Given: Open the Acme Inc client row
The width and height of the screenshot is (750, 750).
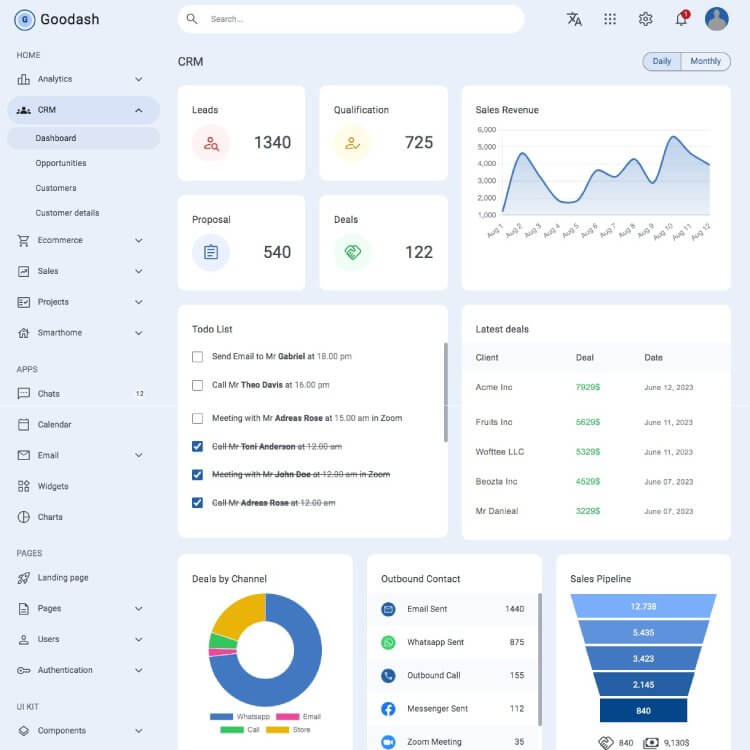Looking at the screenshot, I should click(596, 387).
